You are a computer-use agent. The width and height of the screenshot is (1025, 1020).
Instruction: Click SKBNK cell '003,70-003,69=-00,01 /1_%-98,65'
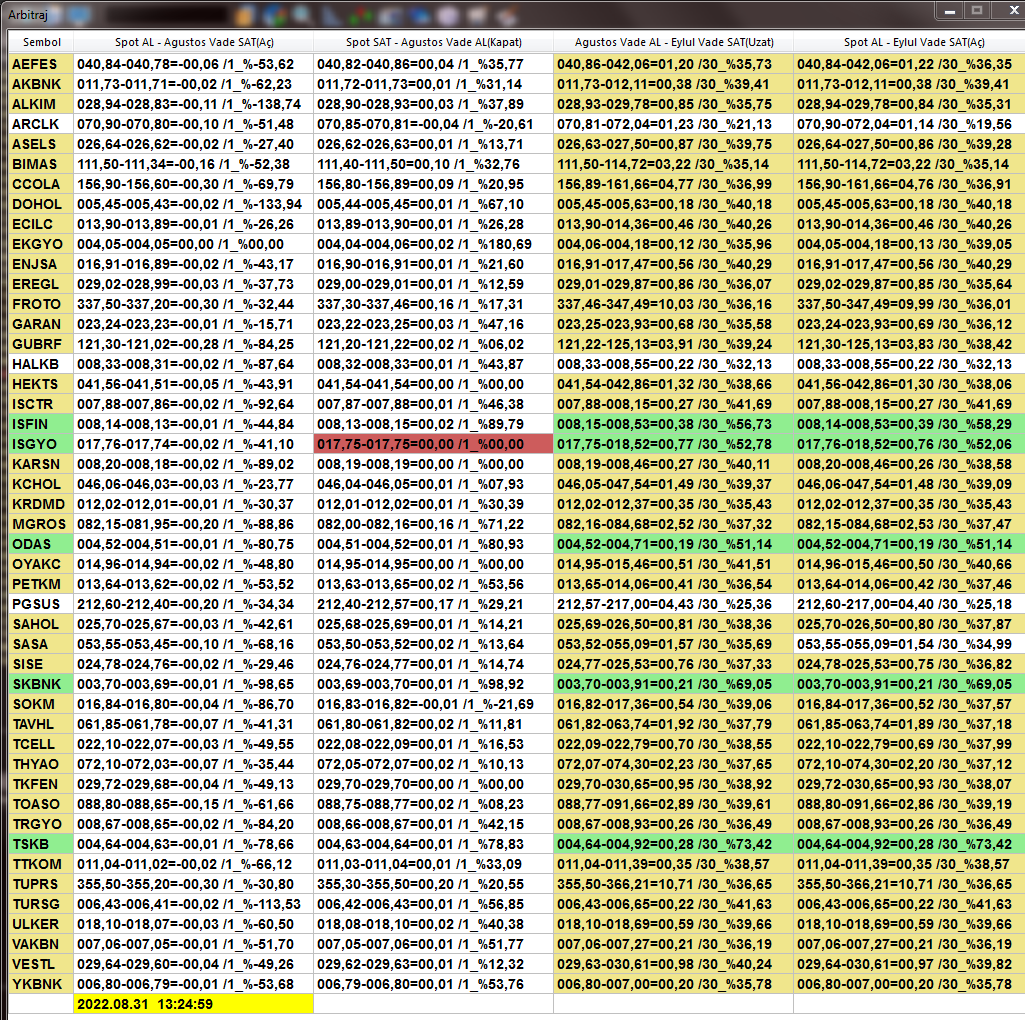click(x=193, y=685)
